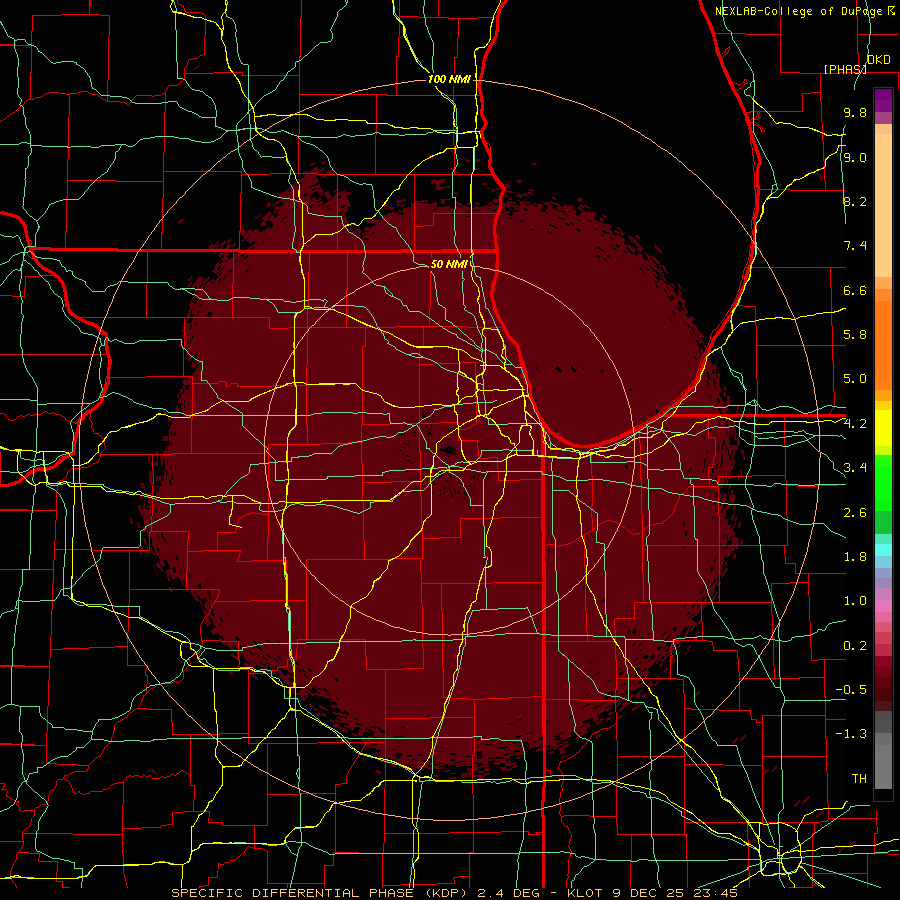
Task: Click the purple swatch at the legend top
Action: point(883,100)
